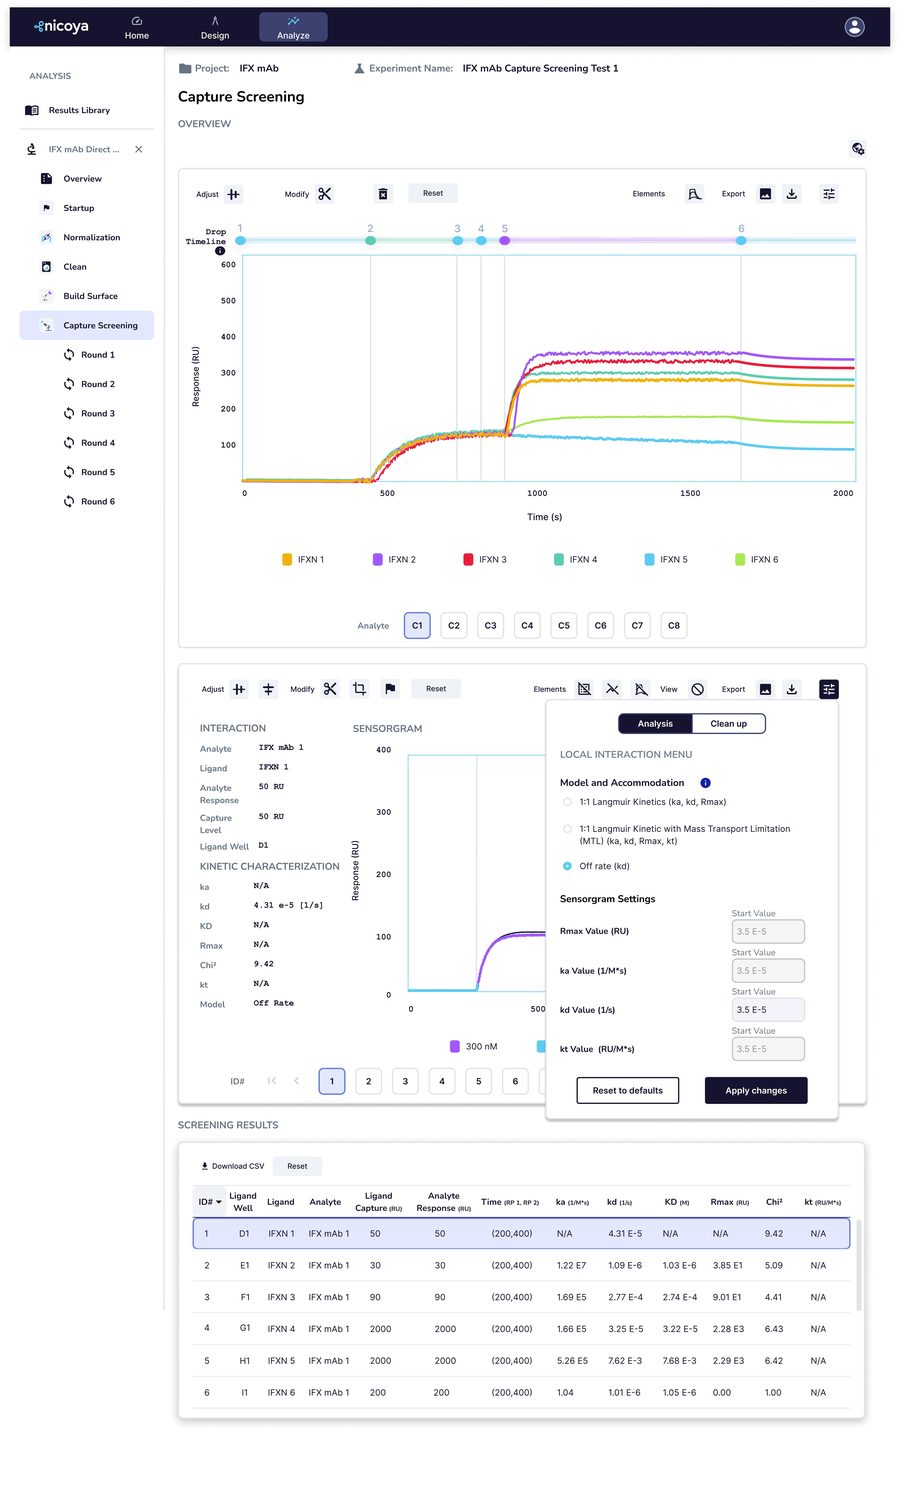Viewport: 900px width, 1506px height.
Task: Click sensorgram scissors Modify icon
Action: pos(330,689)
